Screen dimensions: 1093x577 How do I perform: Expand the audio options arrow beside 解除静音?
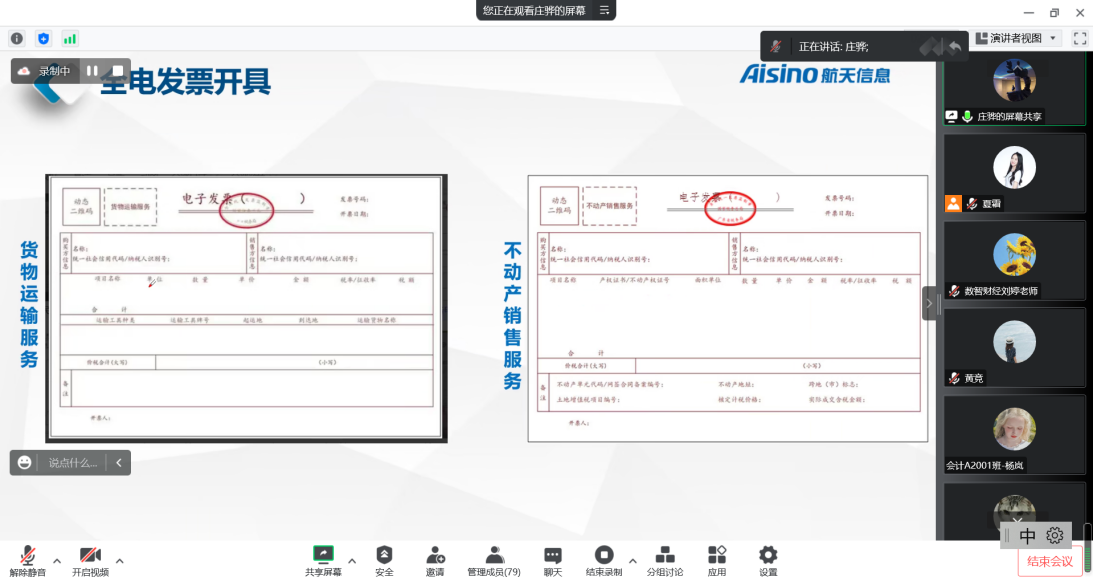click(57, 560)
